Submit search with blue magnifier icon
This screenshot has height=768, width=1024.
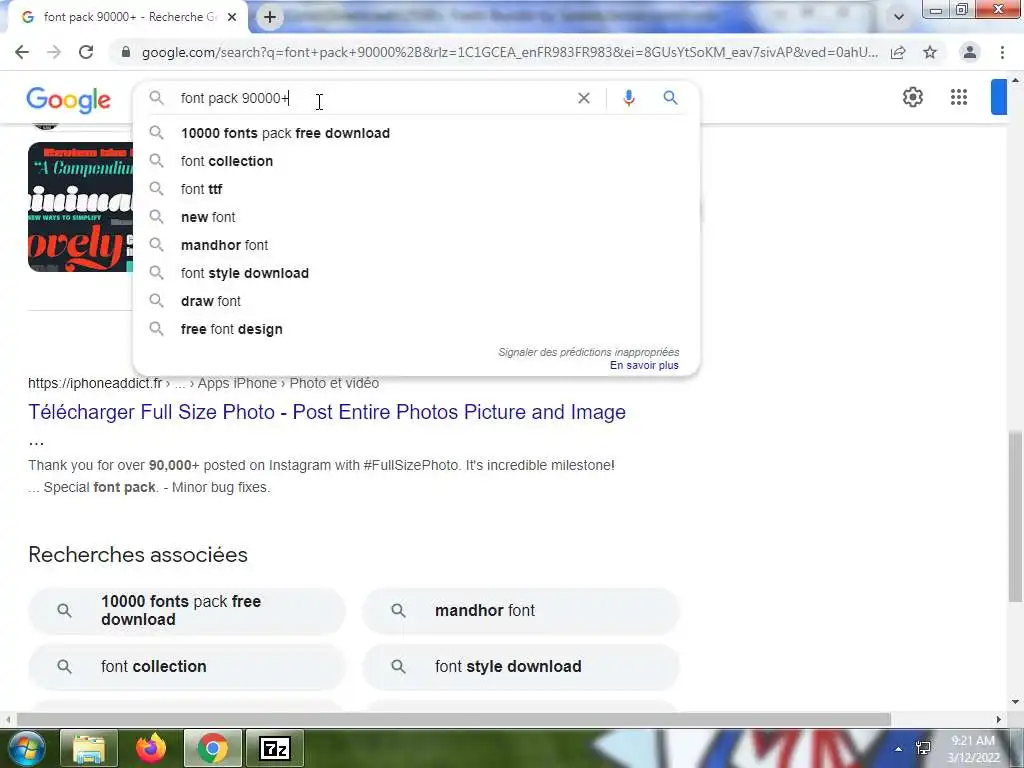tap(670, 98)
